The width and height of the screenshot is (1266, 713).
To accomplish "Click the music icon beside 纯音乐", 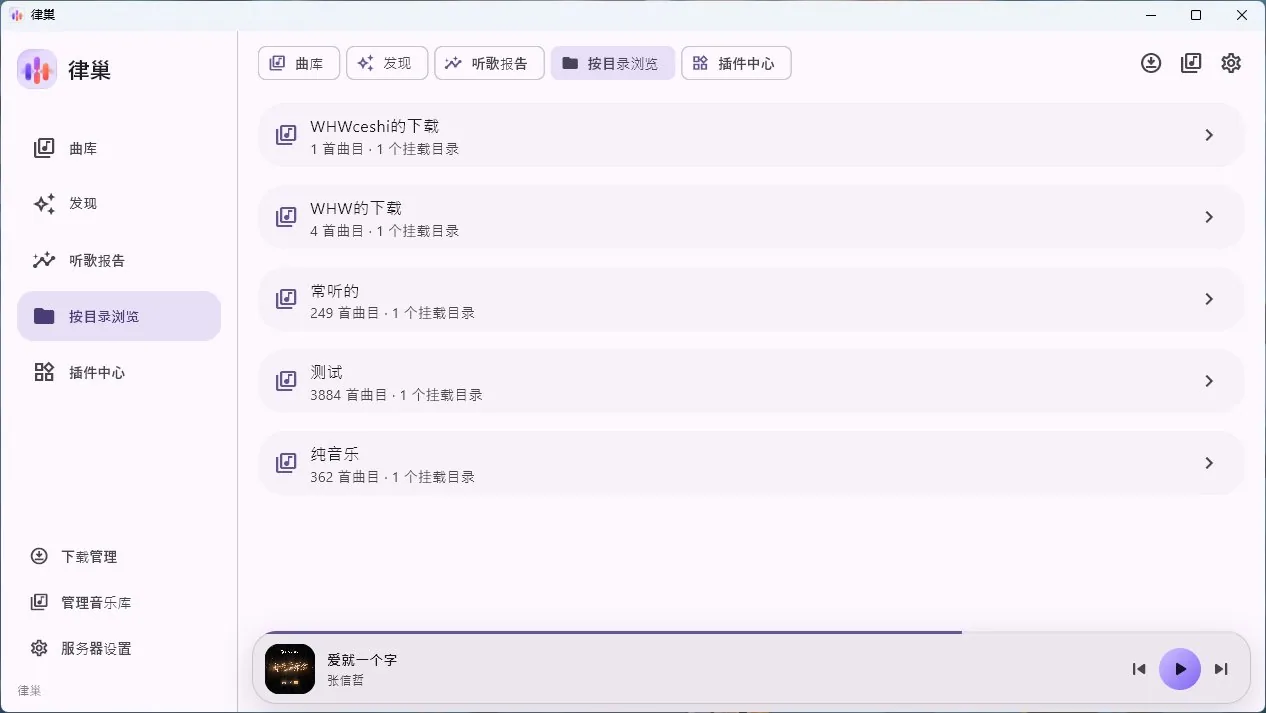I will point(286,462).
